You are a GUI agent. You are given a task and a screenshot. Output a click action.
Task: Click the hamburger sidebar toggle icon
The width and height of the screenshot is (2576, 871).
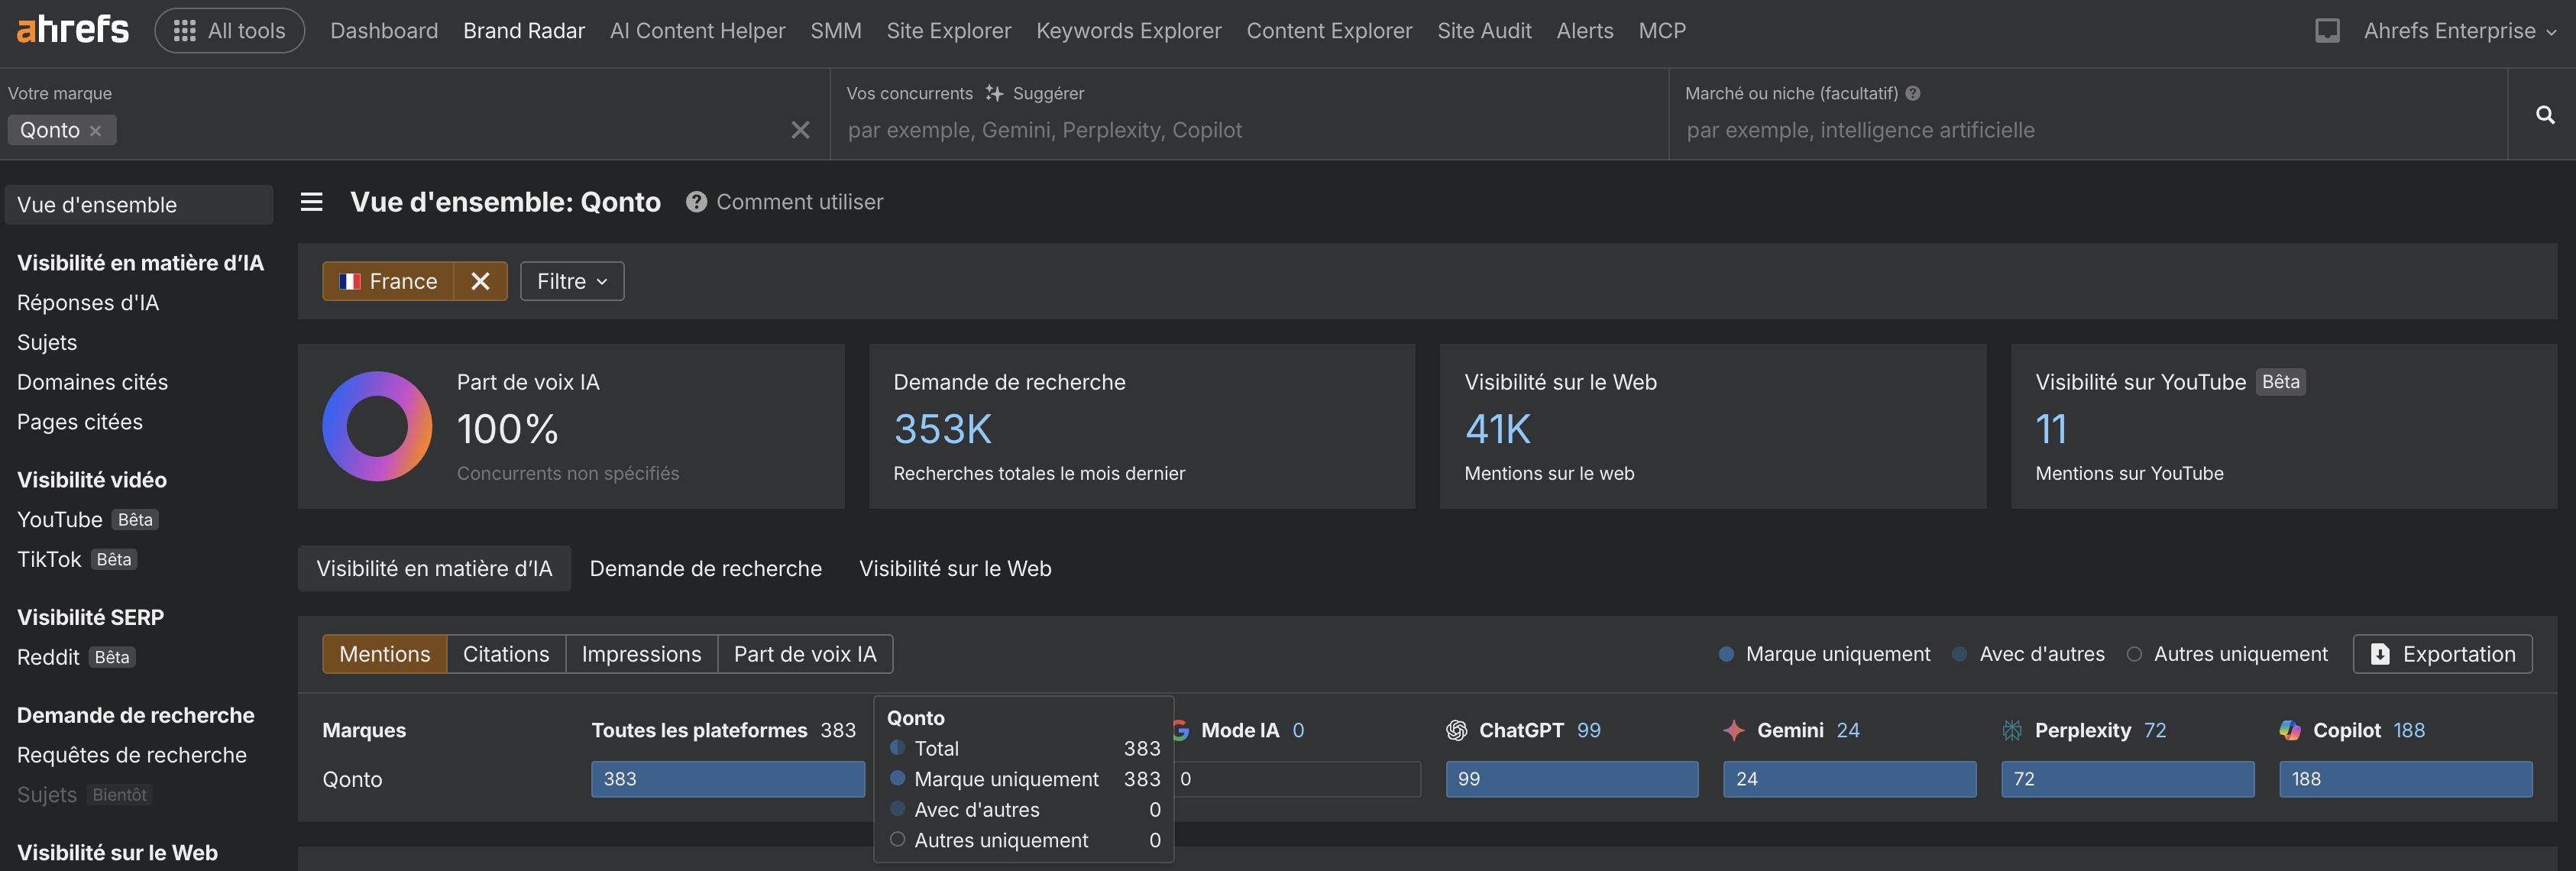[312, 202]
